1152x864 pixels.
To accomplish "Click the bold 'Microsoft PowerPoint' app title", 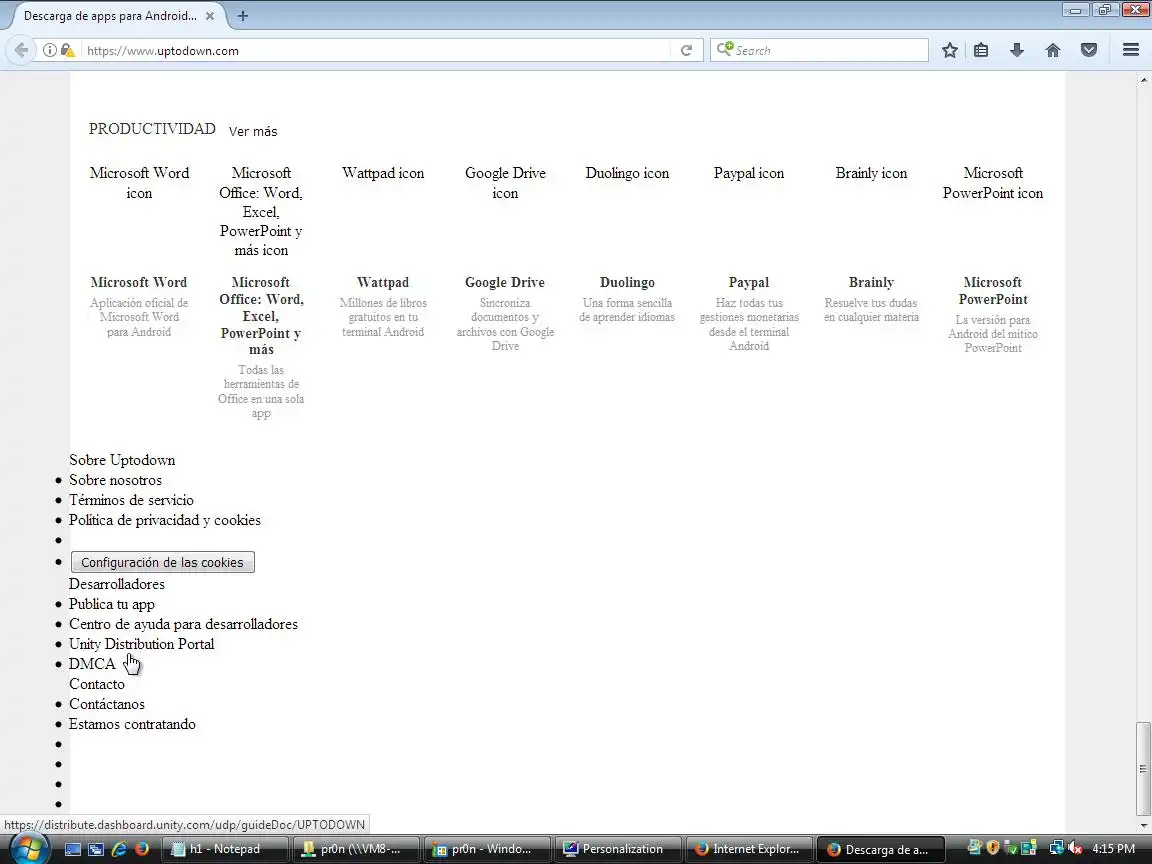I will tap(993, 291).
